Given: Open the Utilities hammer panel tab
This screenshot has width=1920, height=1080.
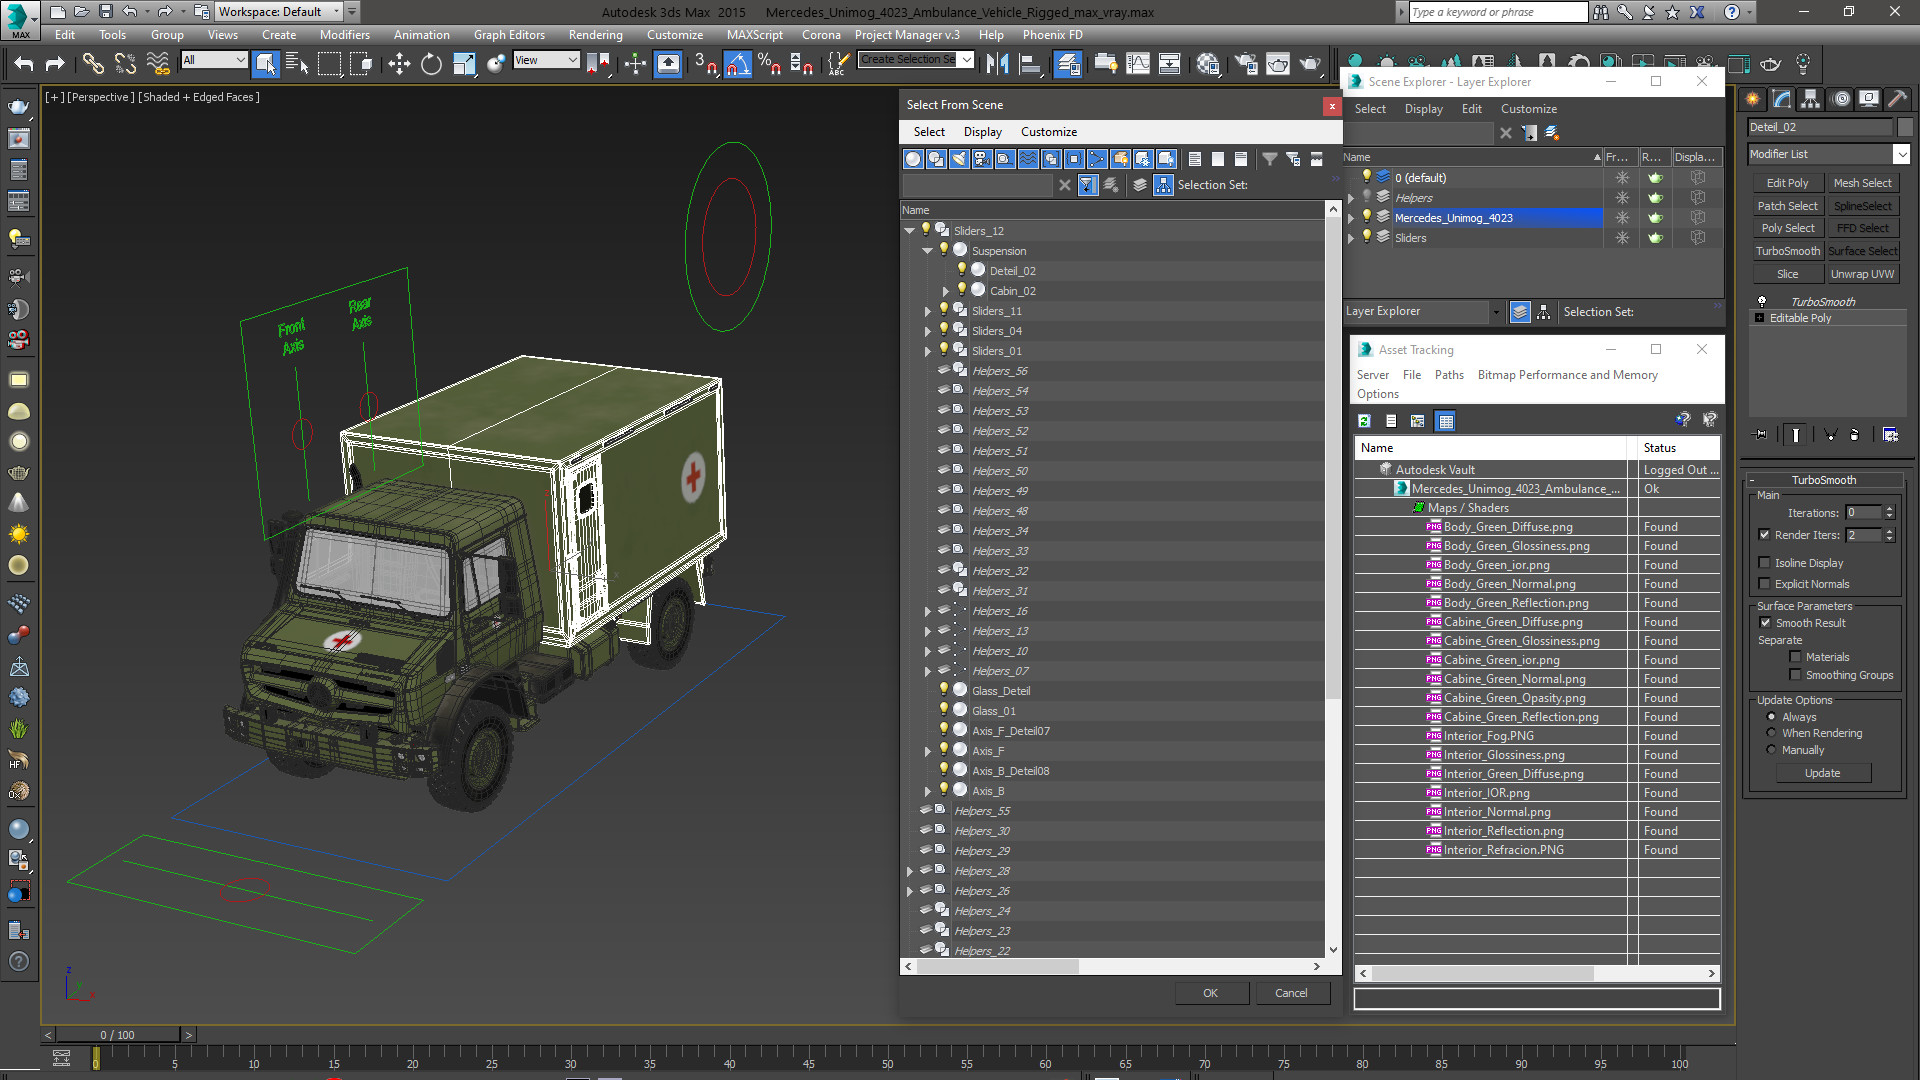Looking at the screenshot, I should [1897, 99].
